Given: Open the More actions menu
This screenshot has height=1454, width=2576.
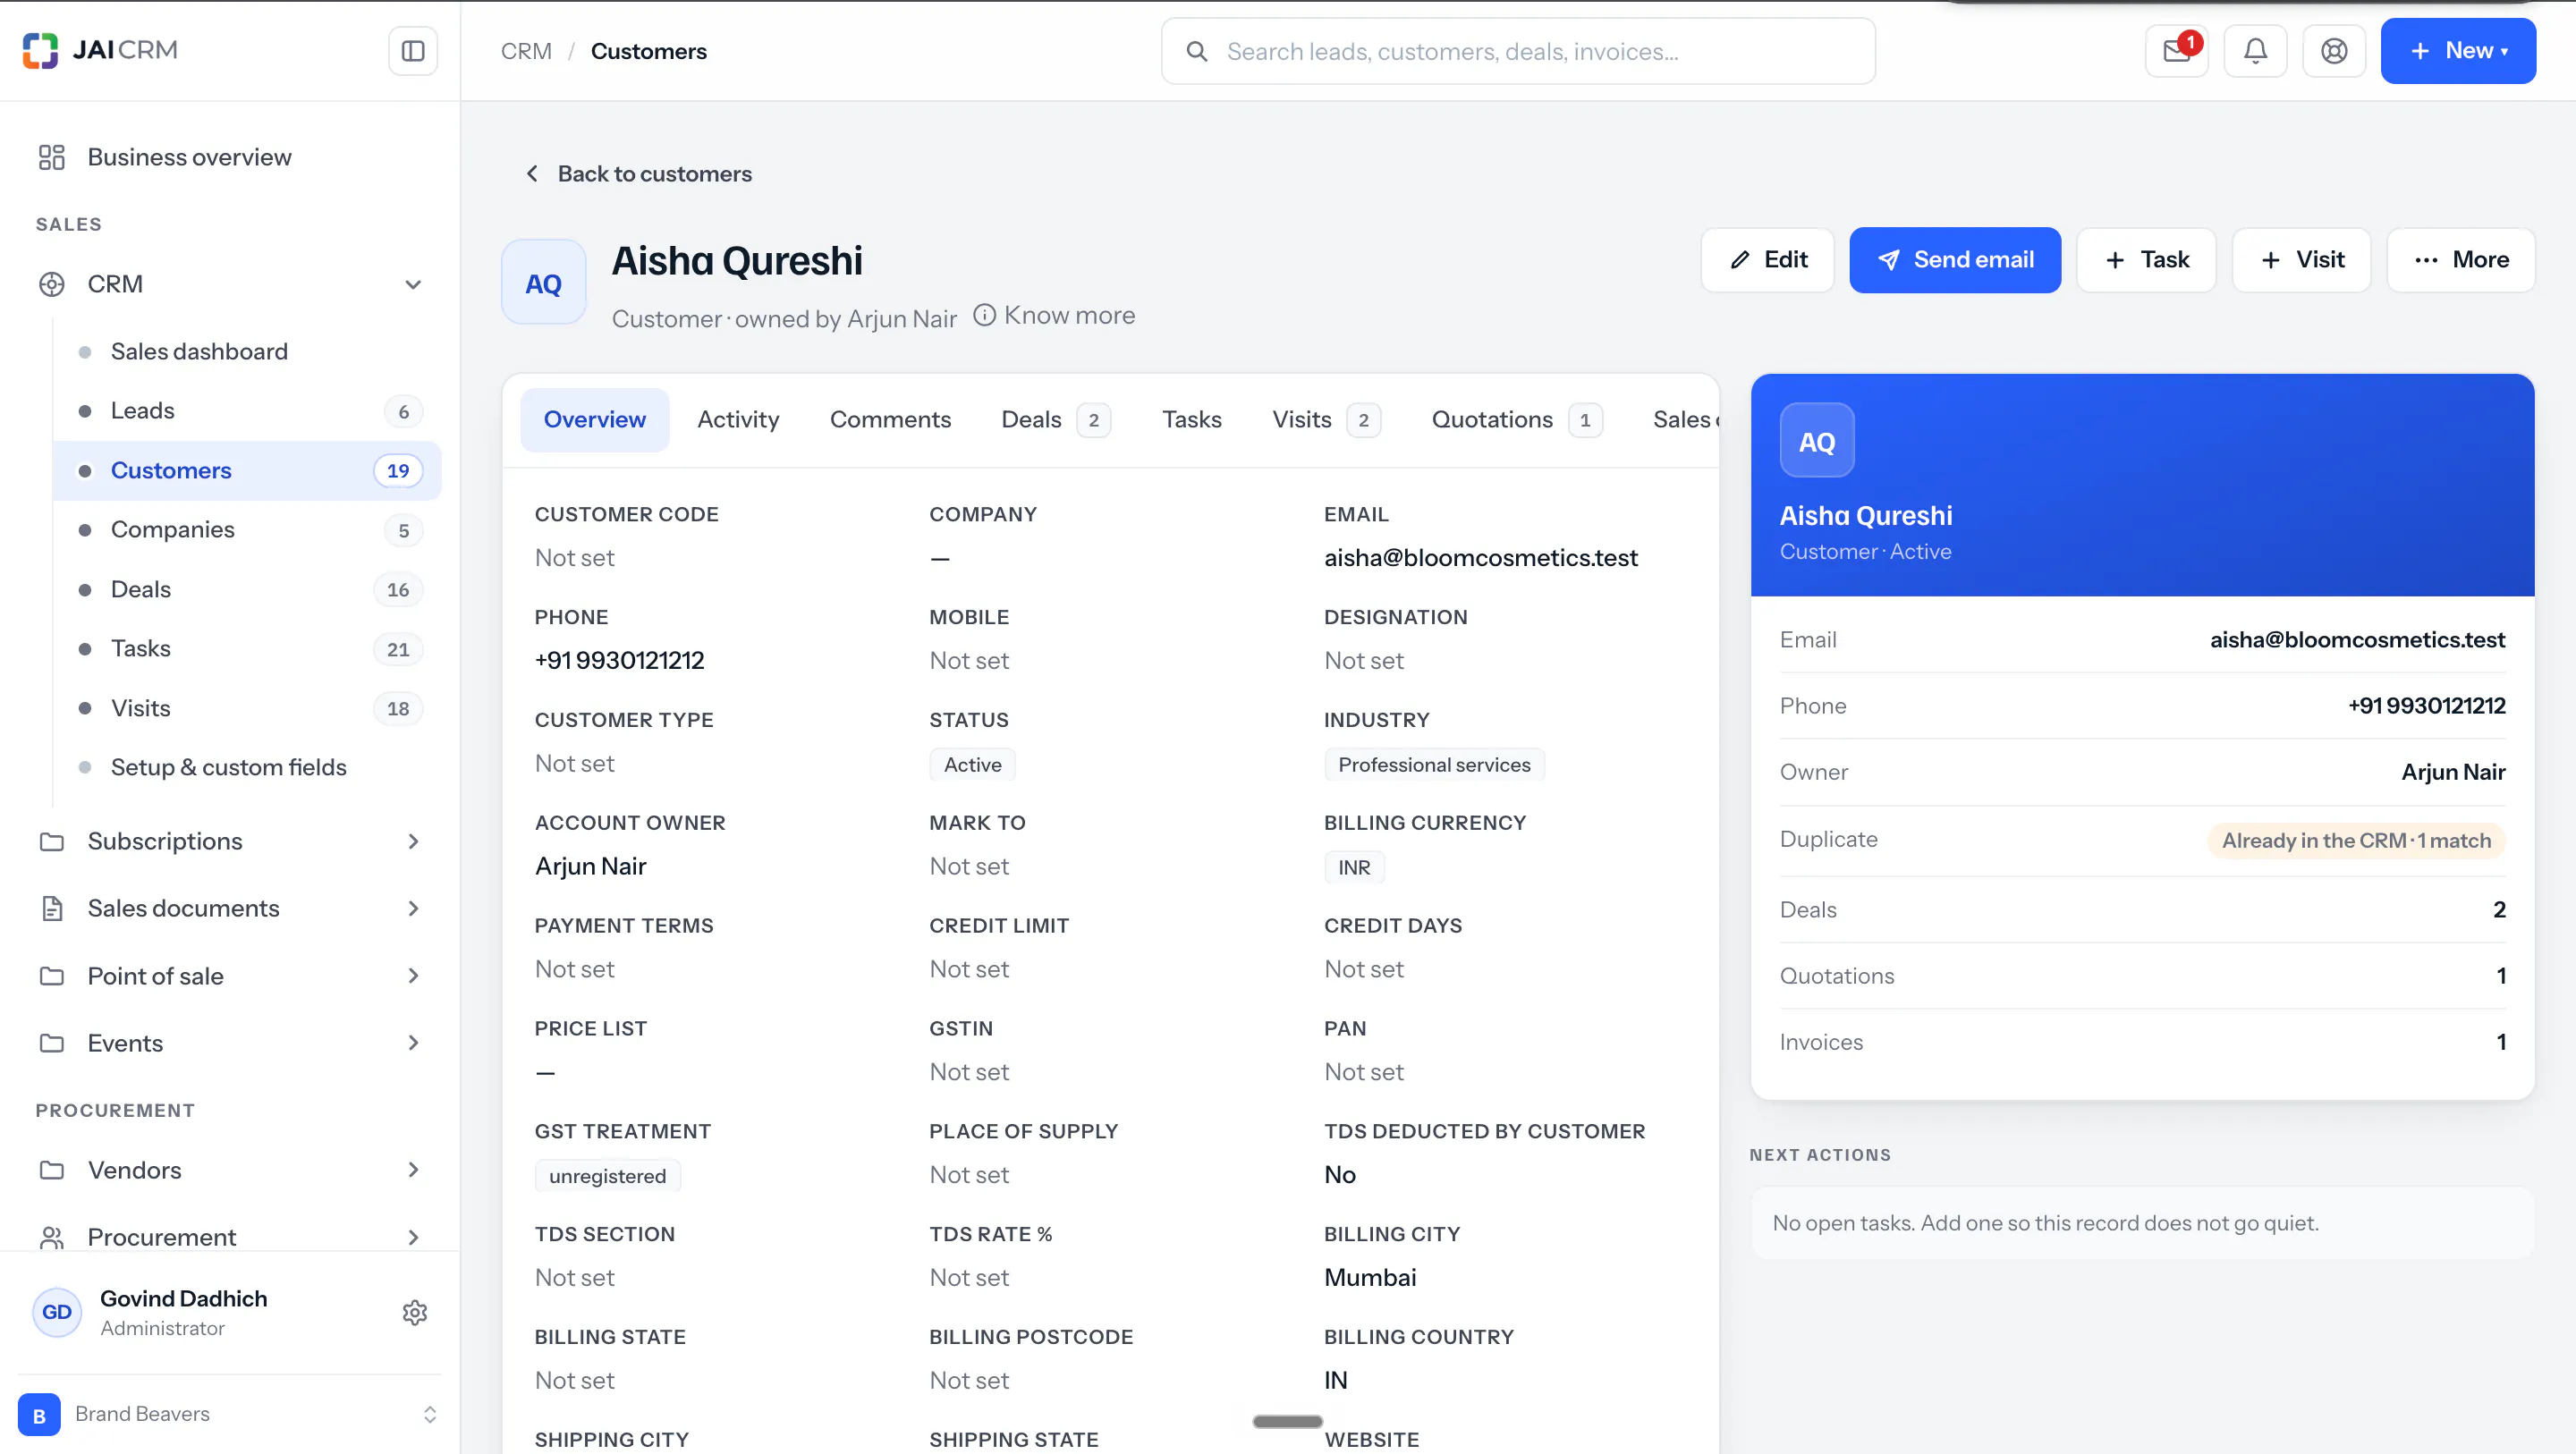Looking at the screenshot, I should [2460, 260].
